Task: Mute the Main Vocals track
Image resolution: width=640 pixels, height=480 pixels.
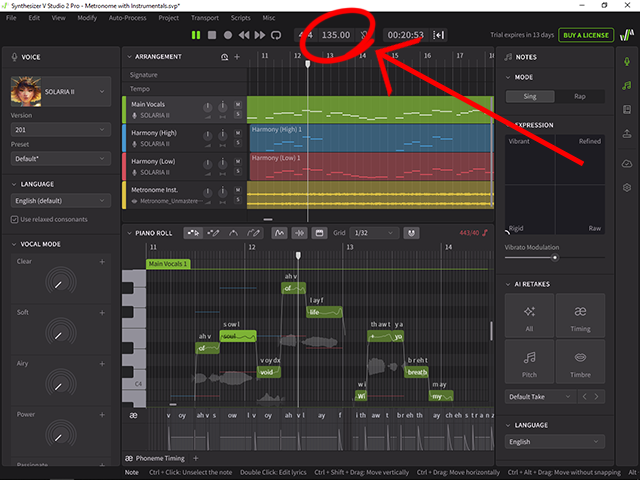Action: (x=238, y=103)
